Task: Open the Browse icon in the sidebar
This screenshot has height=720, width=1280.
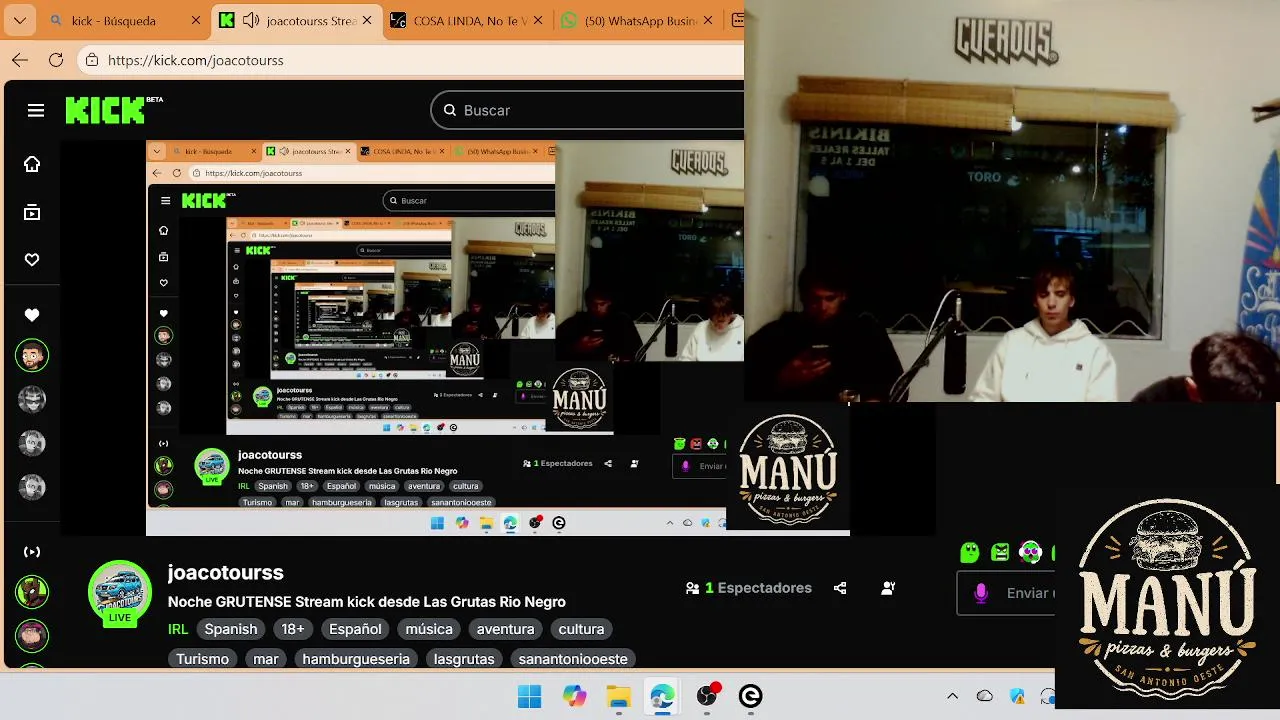Action: click(32, 212)
